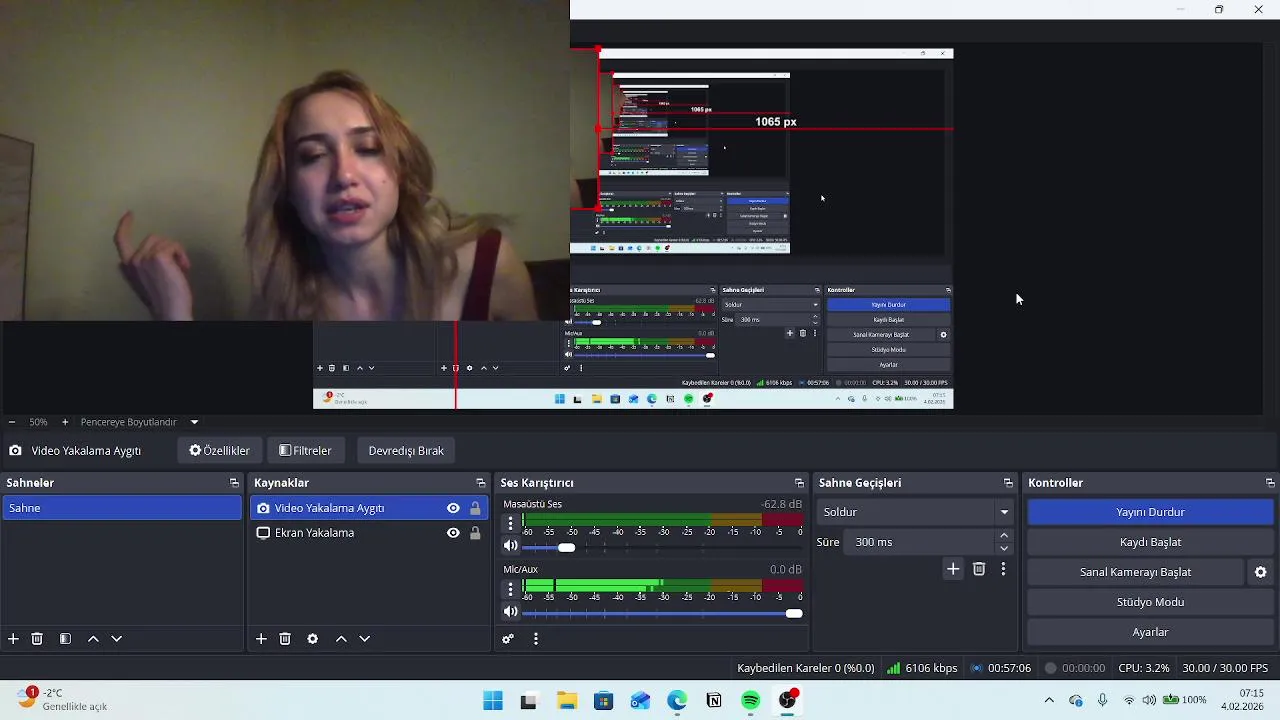Open Ayarlar settings
The image size is (1280, 720).
1150,632
